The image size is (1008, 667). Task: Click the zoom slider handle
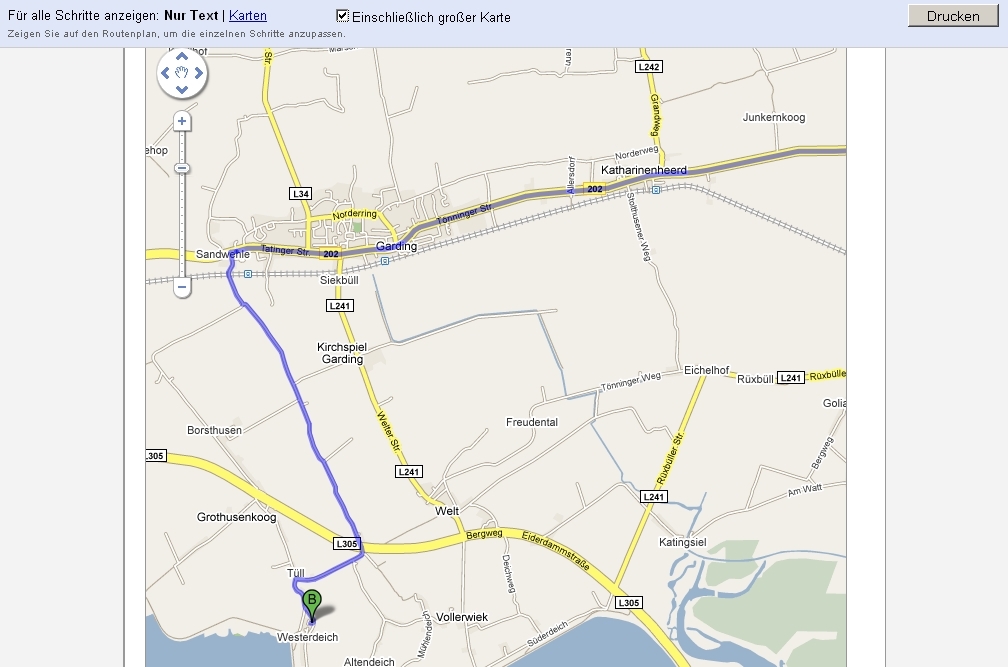click(182, 168)
